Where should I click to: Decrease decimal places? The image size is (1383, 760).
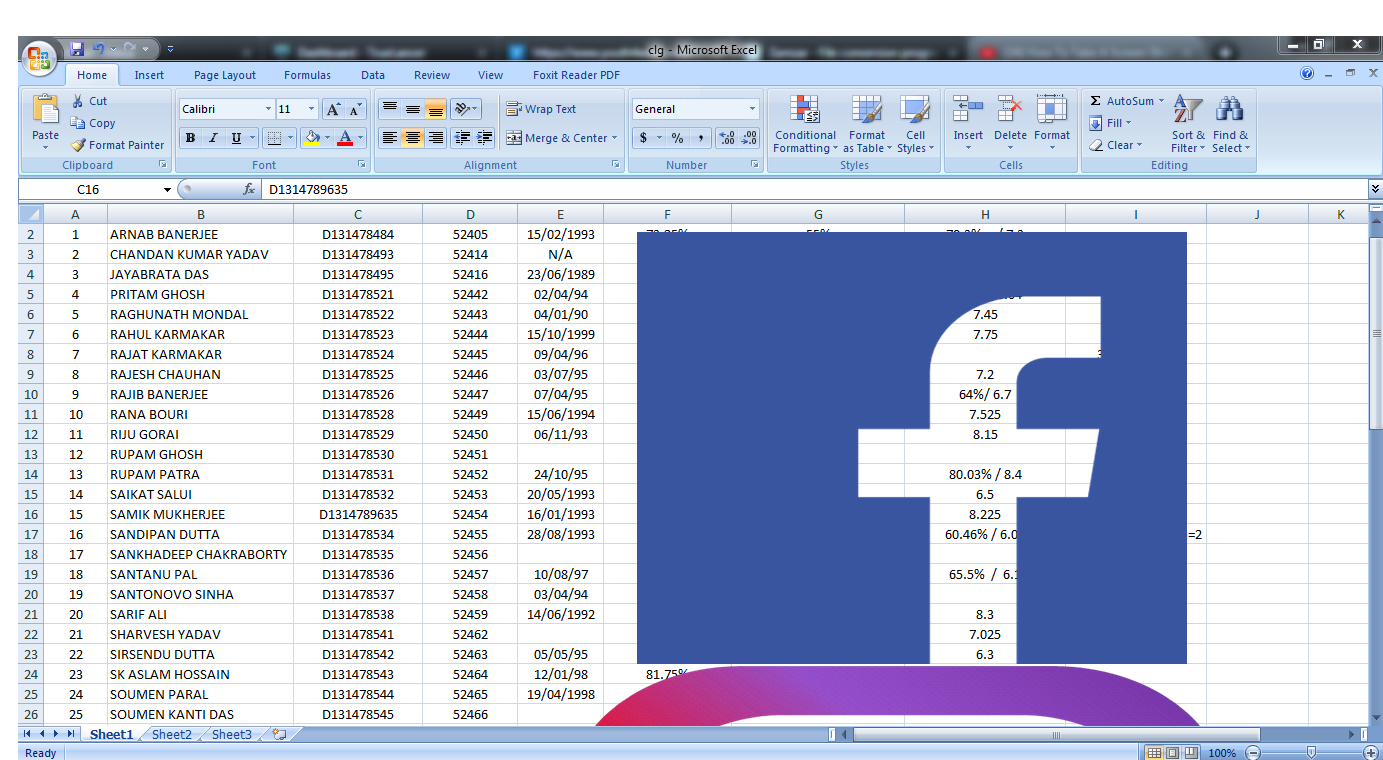coord(749,138)
